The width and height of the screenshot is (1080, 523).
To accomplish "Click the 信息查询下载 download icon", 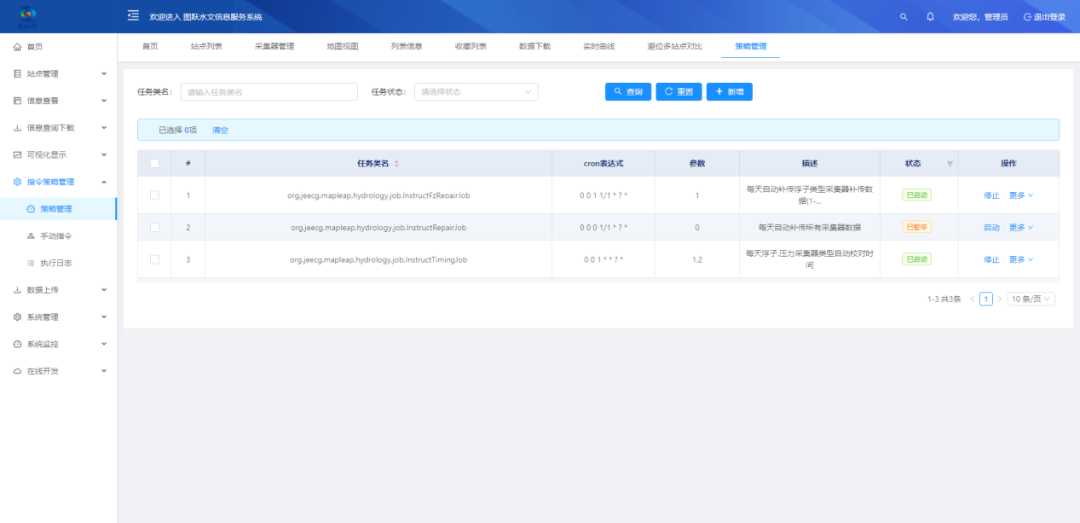I will [18, 127].
